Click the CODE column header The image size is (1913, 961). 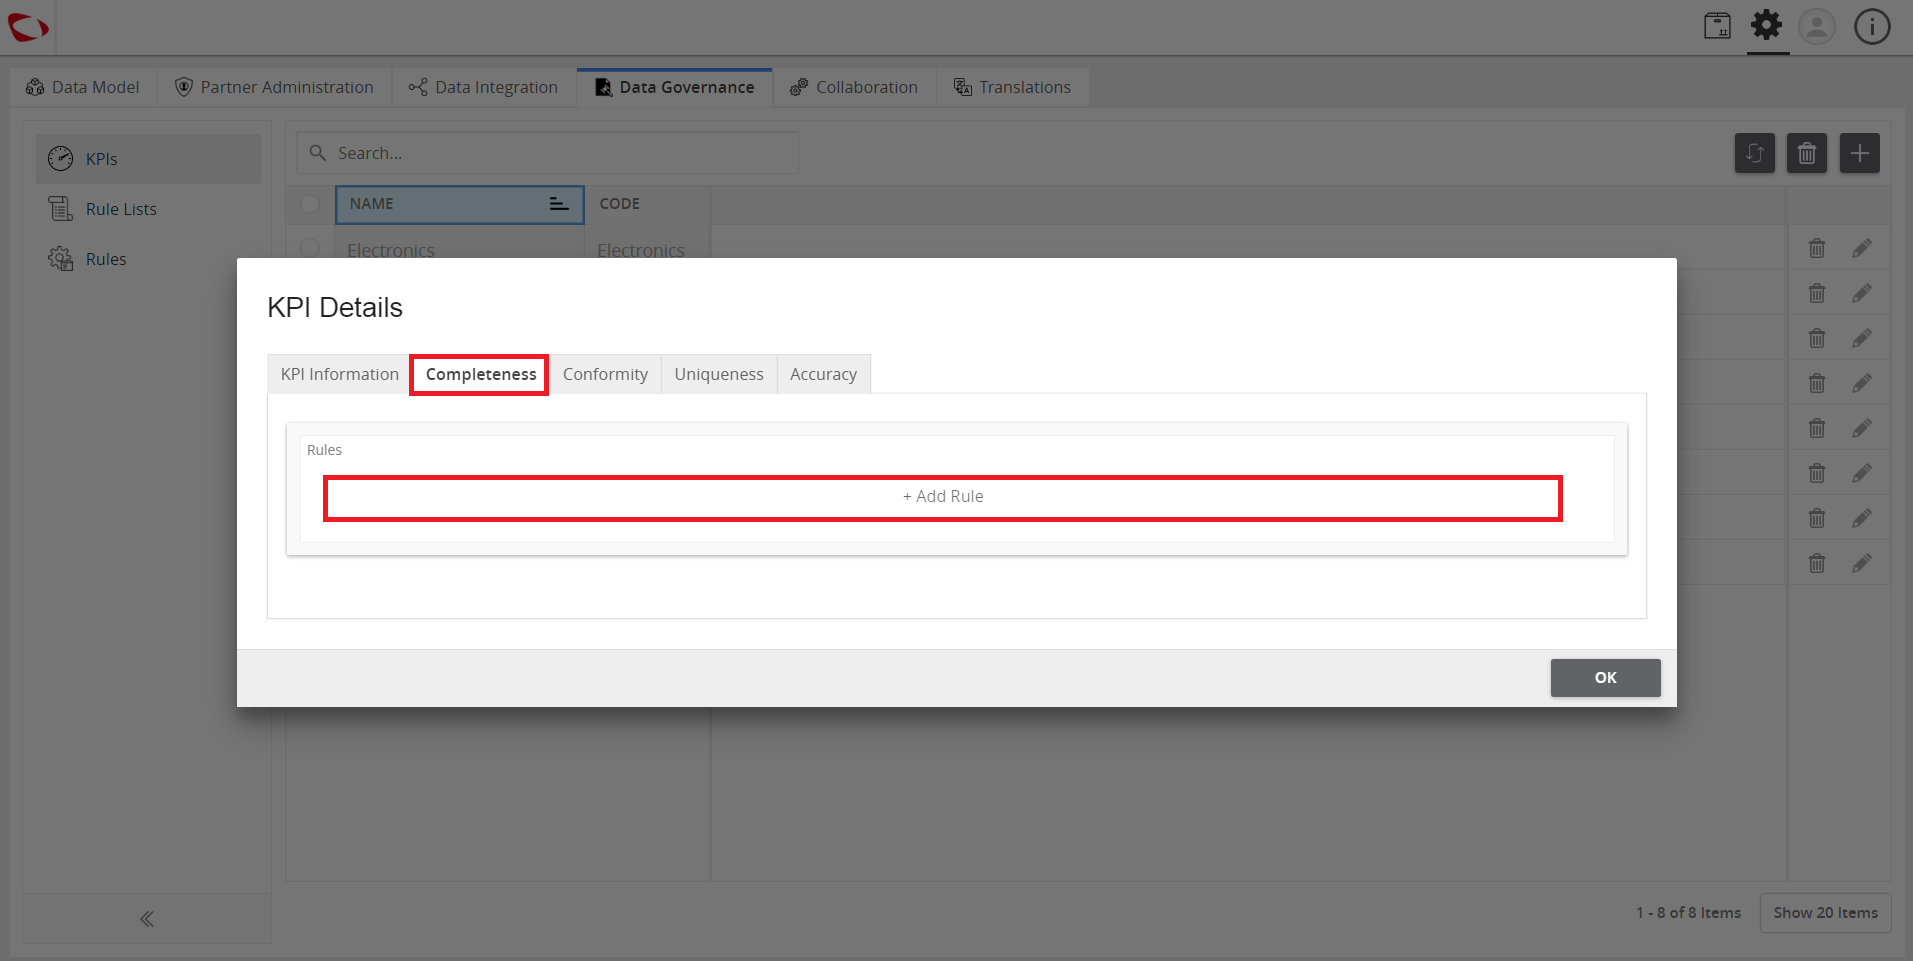click(647, 204)
